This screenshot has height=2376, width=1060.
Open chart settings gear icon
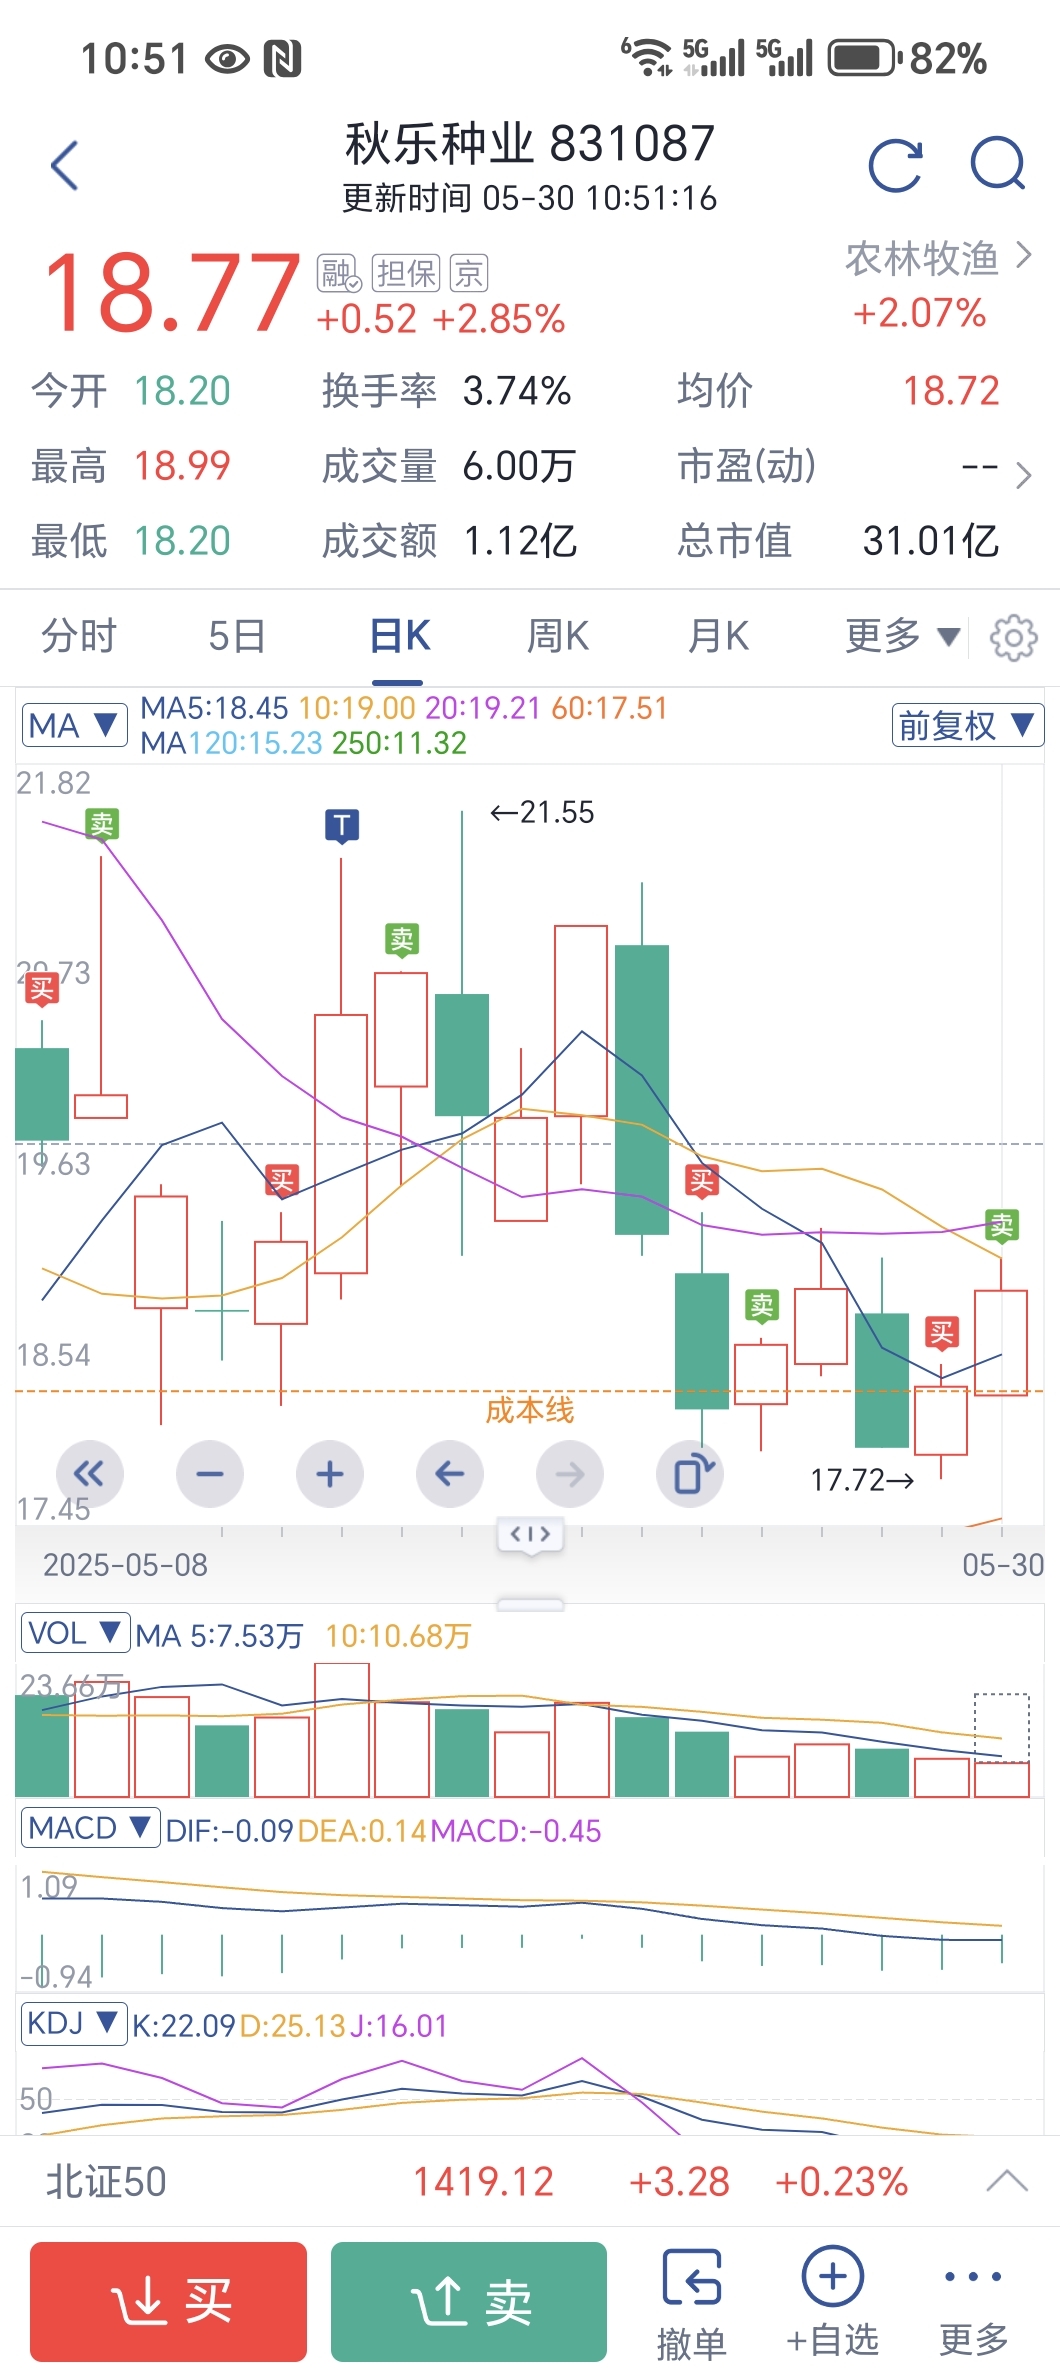pyautogui.click(x=1013, y=638)
